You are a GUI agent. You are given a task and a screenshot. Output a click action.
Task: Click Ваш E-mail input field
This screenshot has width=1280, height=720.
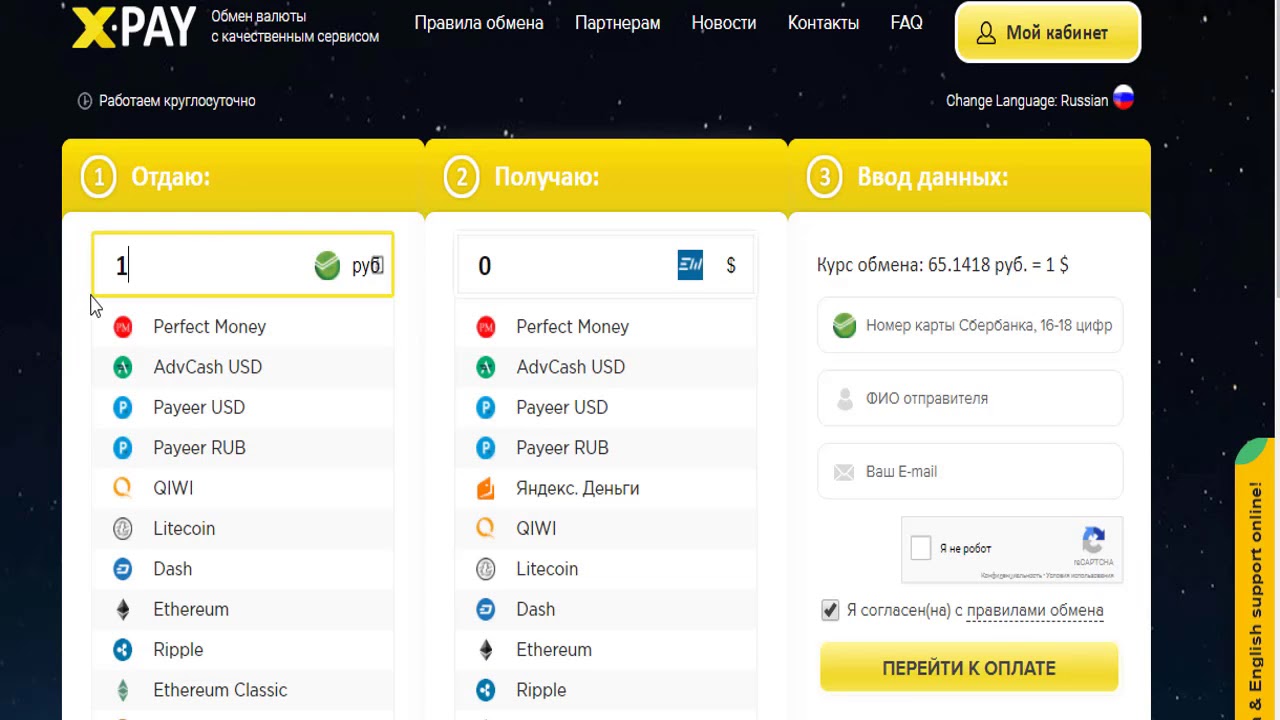point(970,471)
